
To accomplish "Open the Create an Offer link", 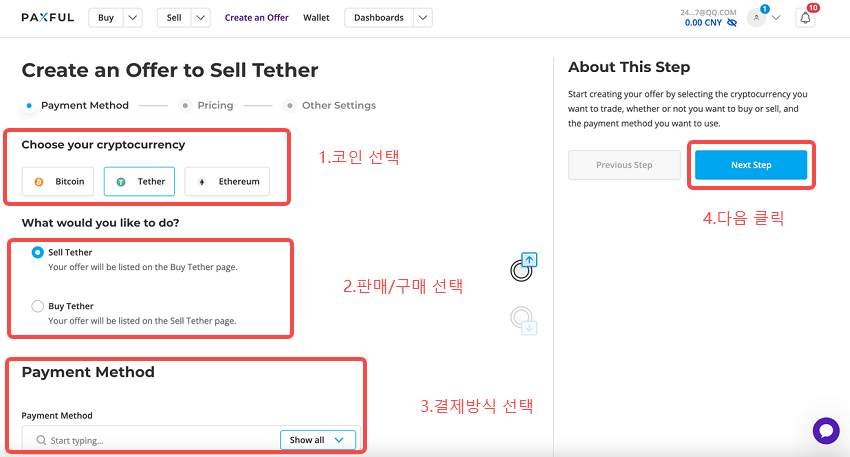I will [256, 18].
